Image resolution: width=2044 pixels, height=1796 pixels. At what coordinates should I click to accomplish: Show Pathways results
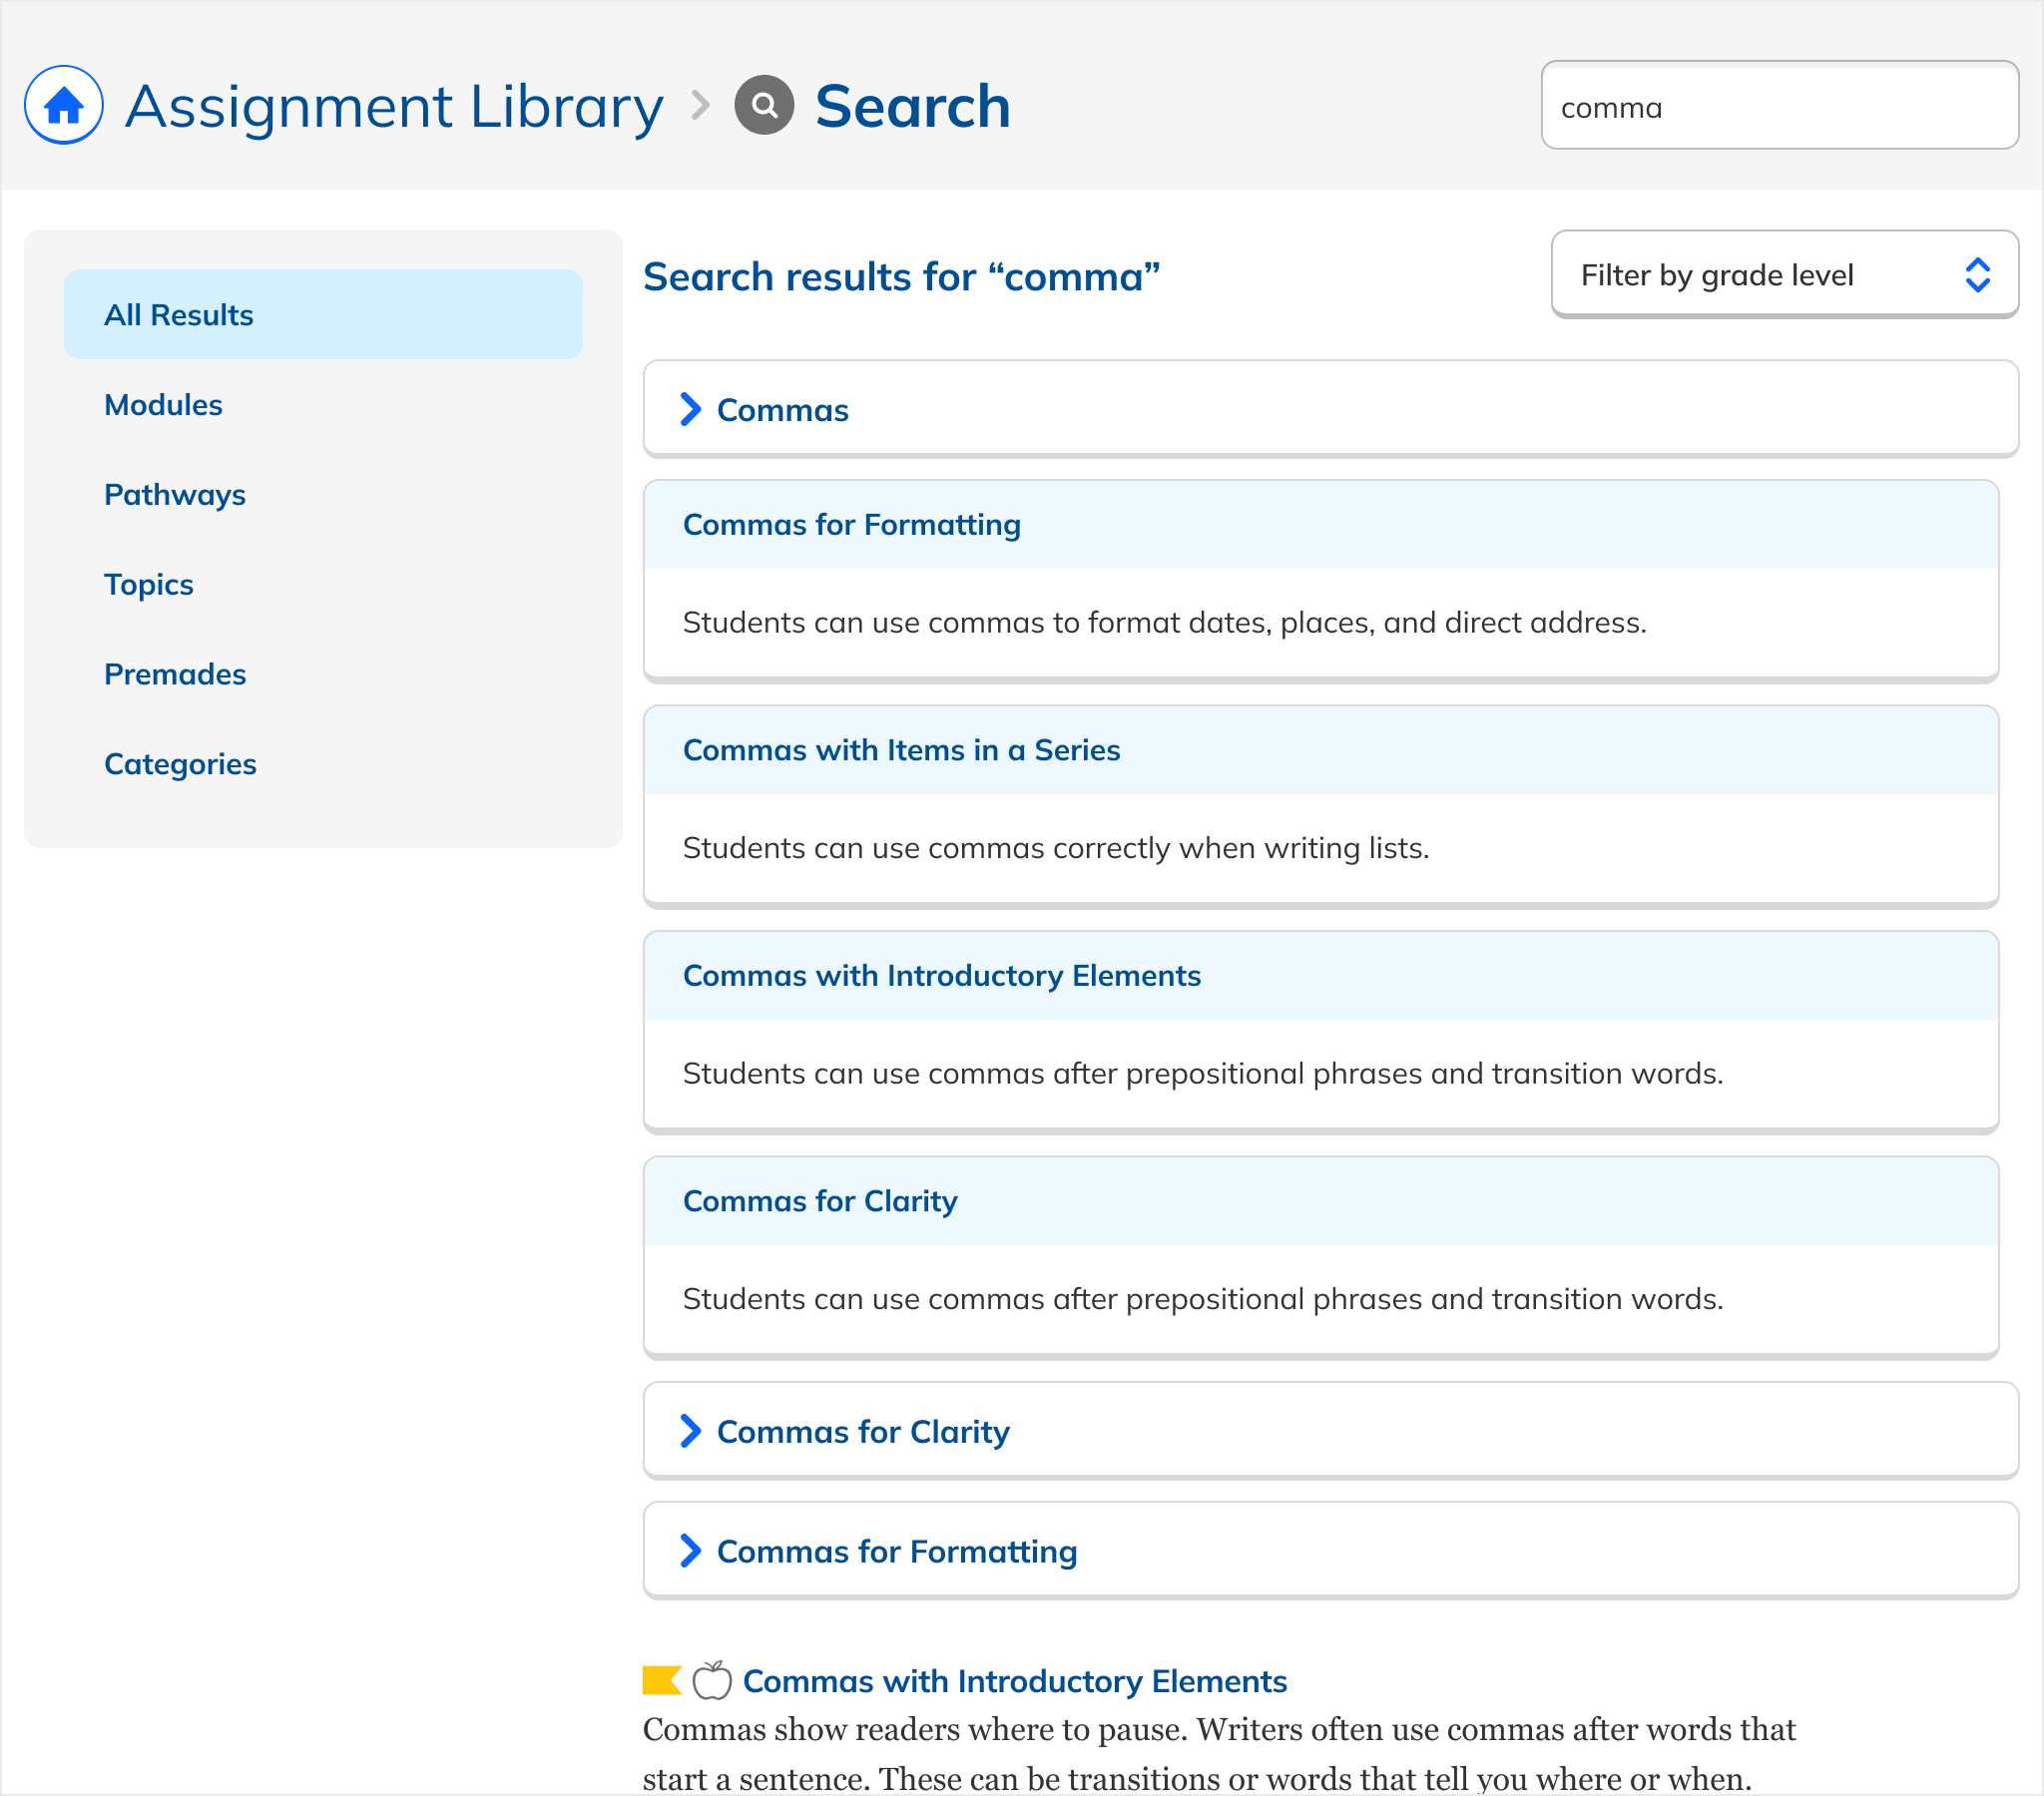(175, 495)
